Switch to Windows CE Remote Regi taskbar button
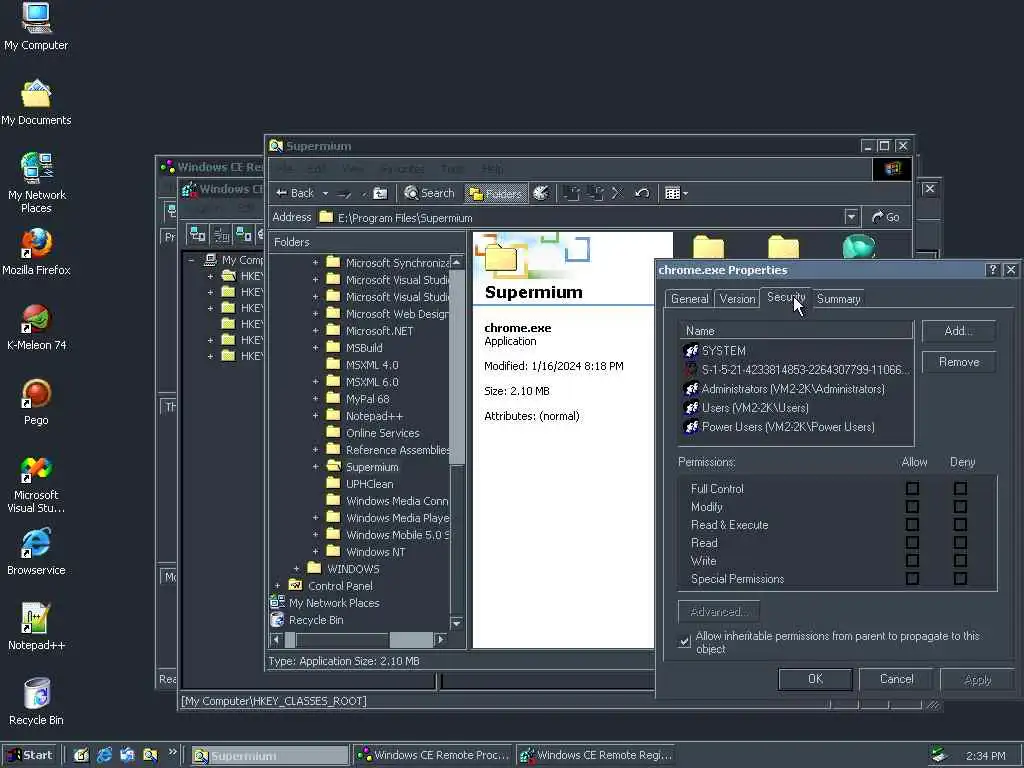The width and height of the screenshot is (1024, 768). [x=596, y=756]
